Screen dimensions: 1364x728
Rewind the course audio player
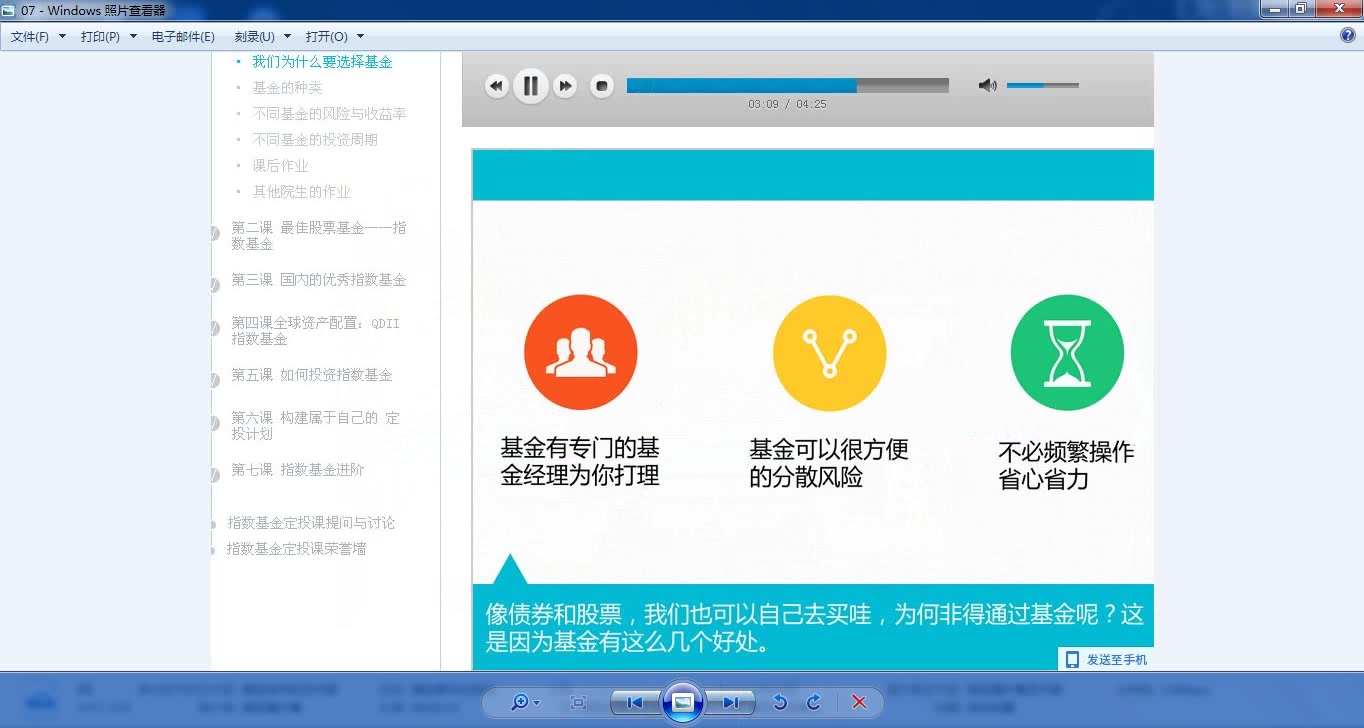[x=497, y=86]
